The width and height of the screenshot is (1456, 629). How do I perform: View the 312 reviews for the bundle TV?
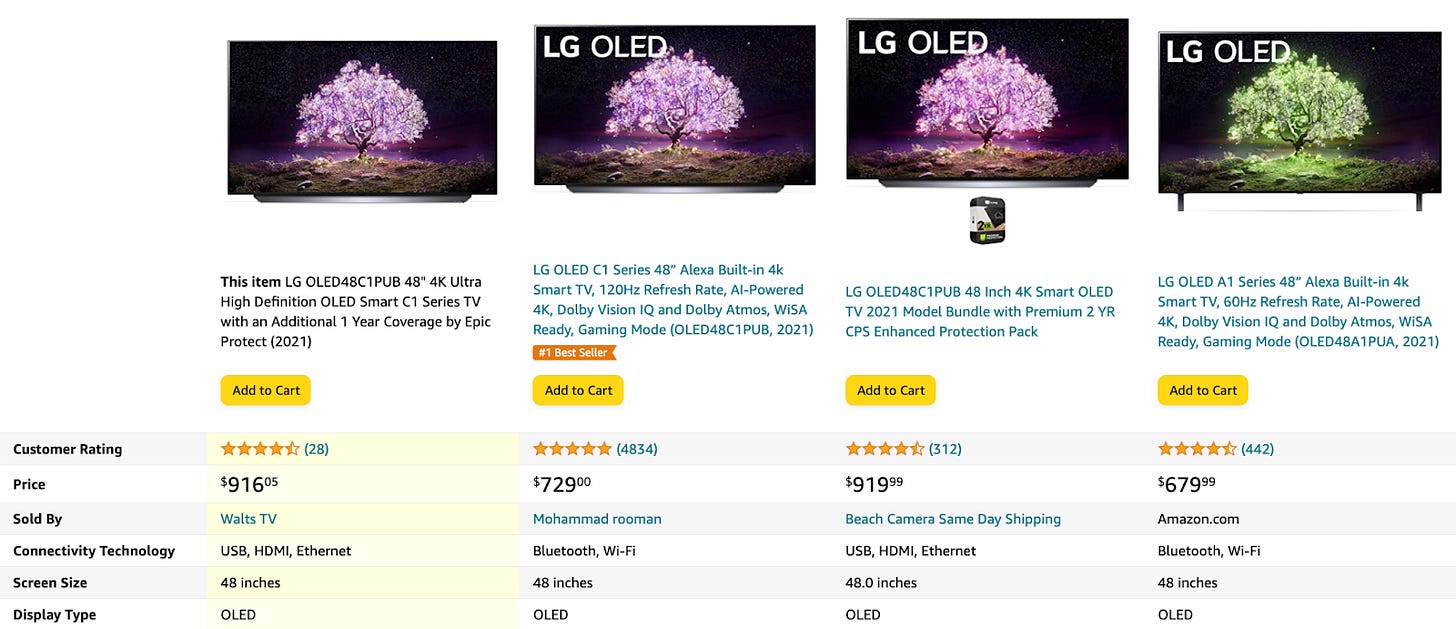(x=945, y=448)
